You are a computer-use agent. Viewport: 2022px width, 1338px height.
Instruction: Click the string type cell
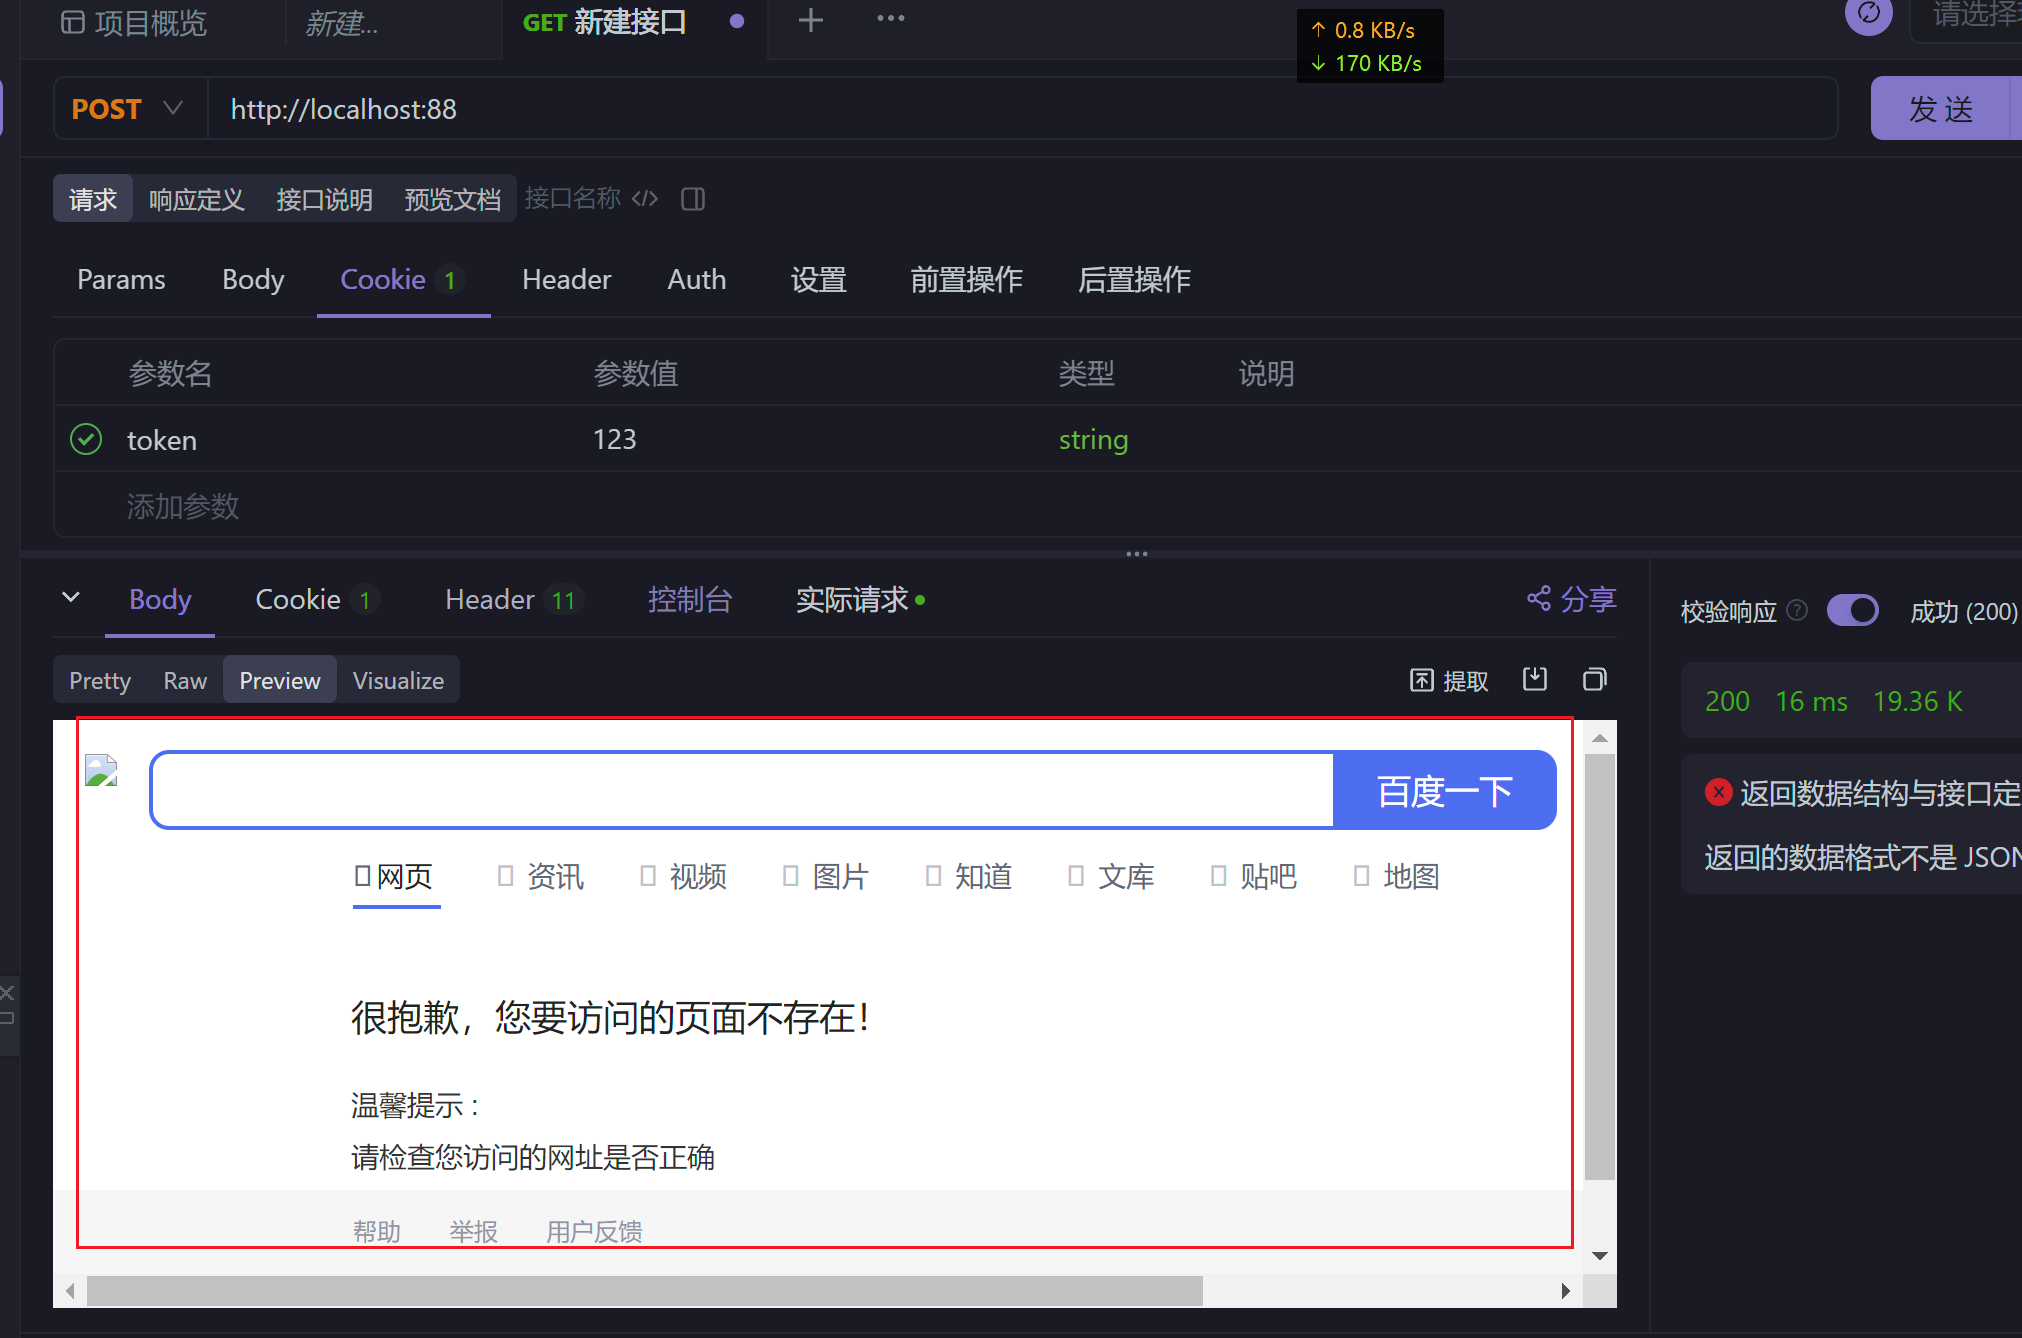[1093, 439]
